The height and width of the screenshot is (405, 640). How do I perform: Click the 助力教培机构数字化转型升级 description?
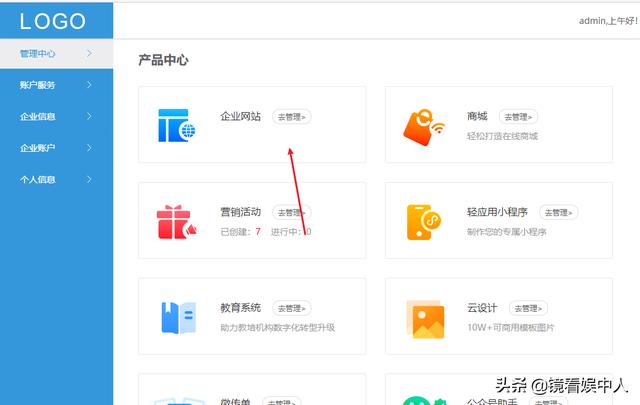(x=278, y=327)
